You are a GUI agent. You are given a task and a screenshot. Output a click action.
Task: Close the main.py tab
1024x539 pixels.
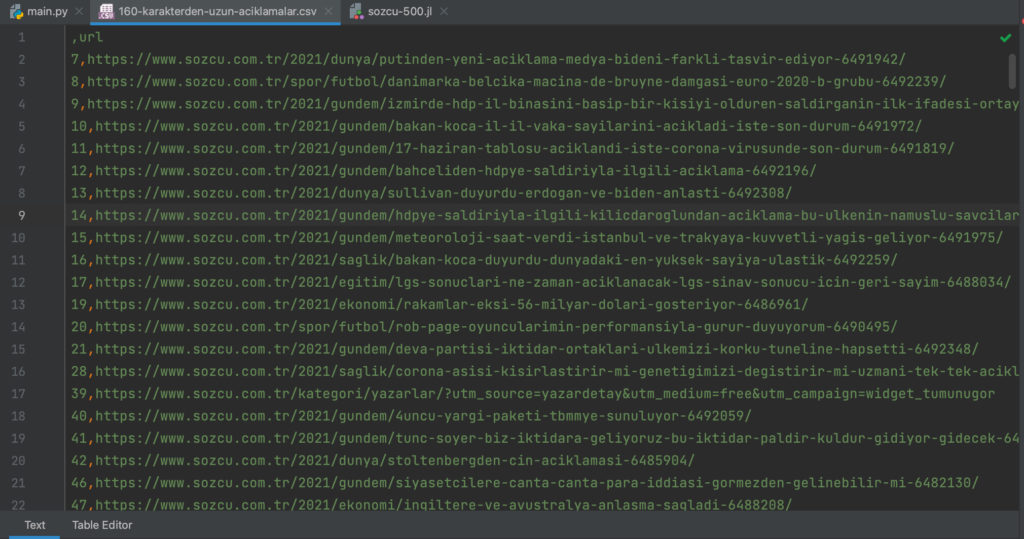(x=79, y=11)
